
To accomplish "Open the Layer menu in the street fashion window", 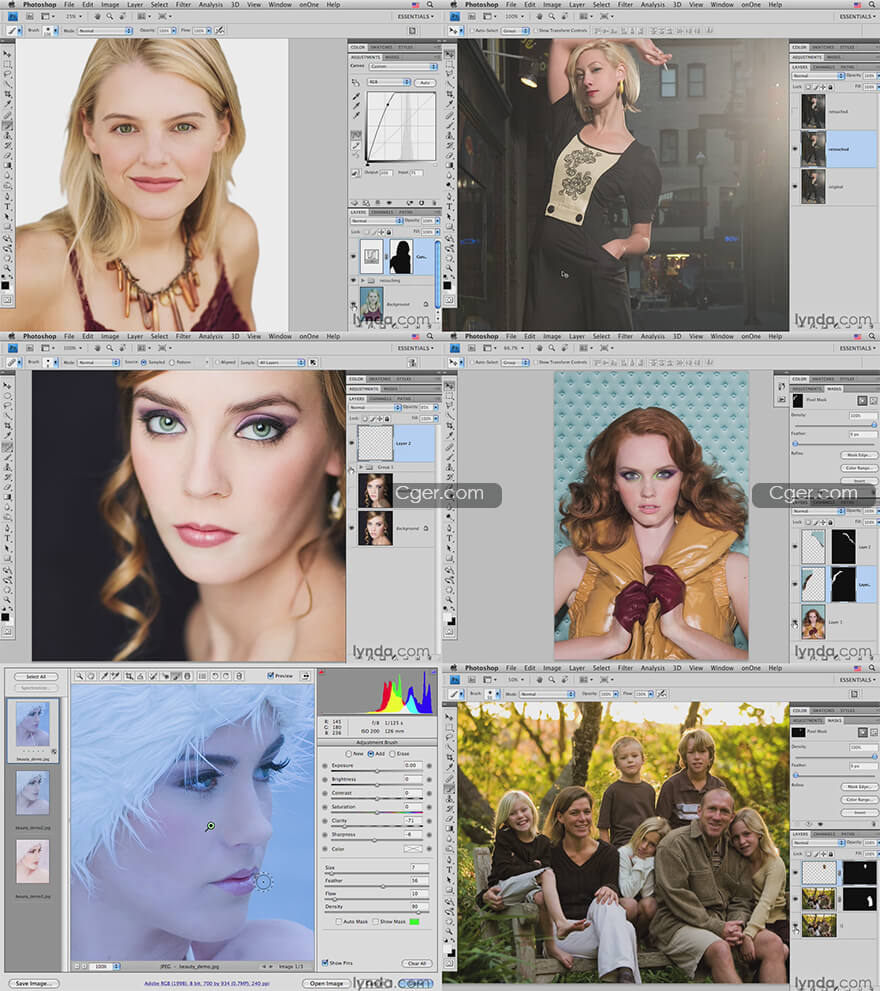I will point(577,4).
